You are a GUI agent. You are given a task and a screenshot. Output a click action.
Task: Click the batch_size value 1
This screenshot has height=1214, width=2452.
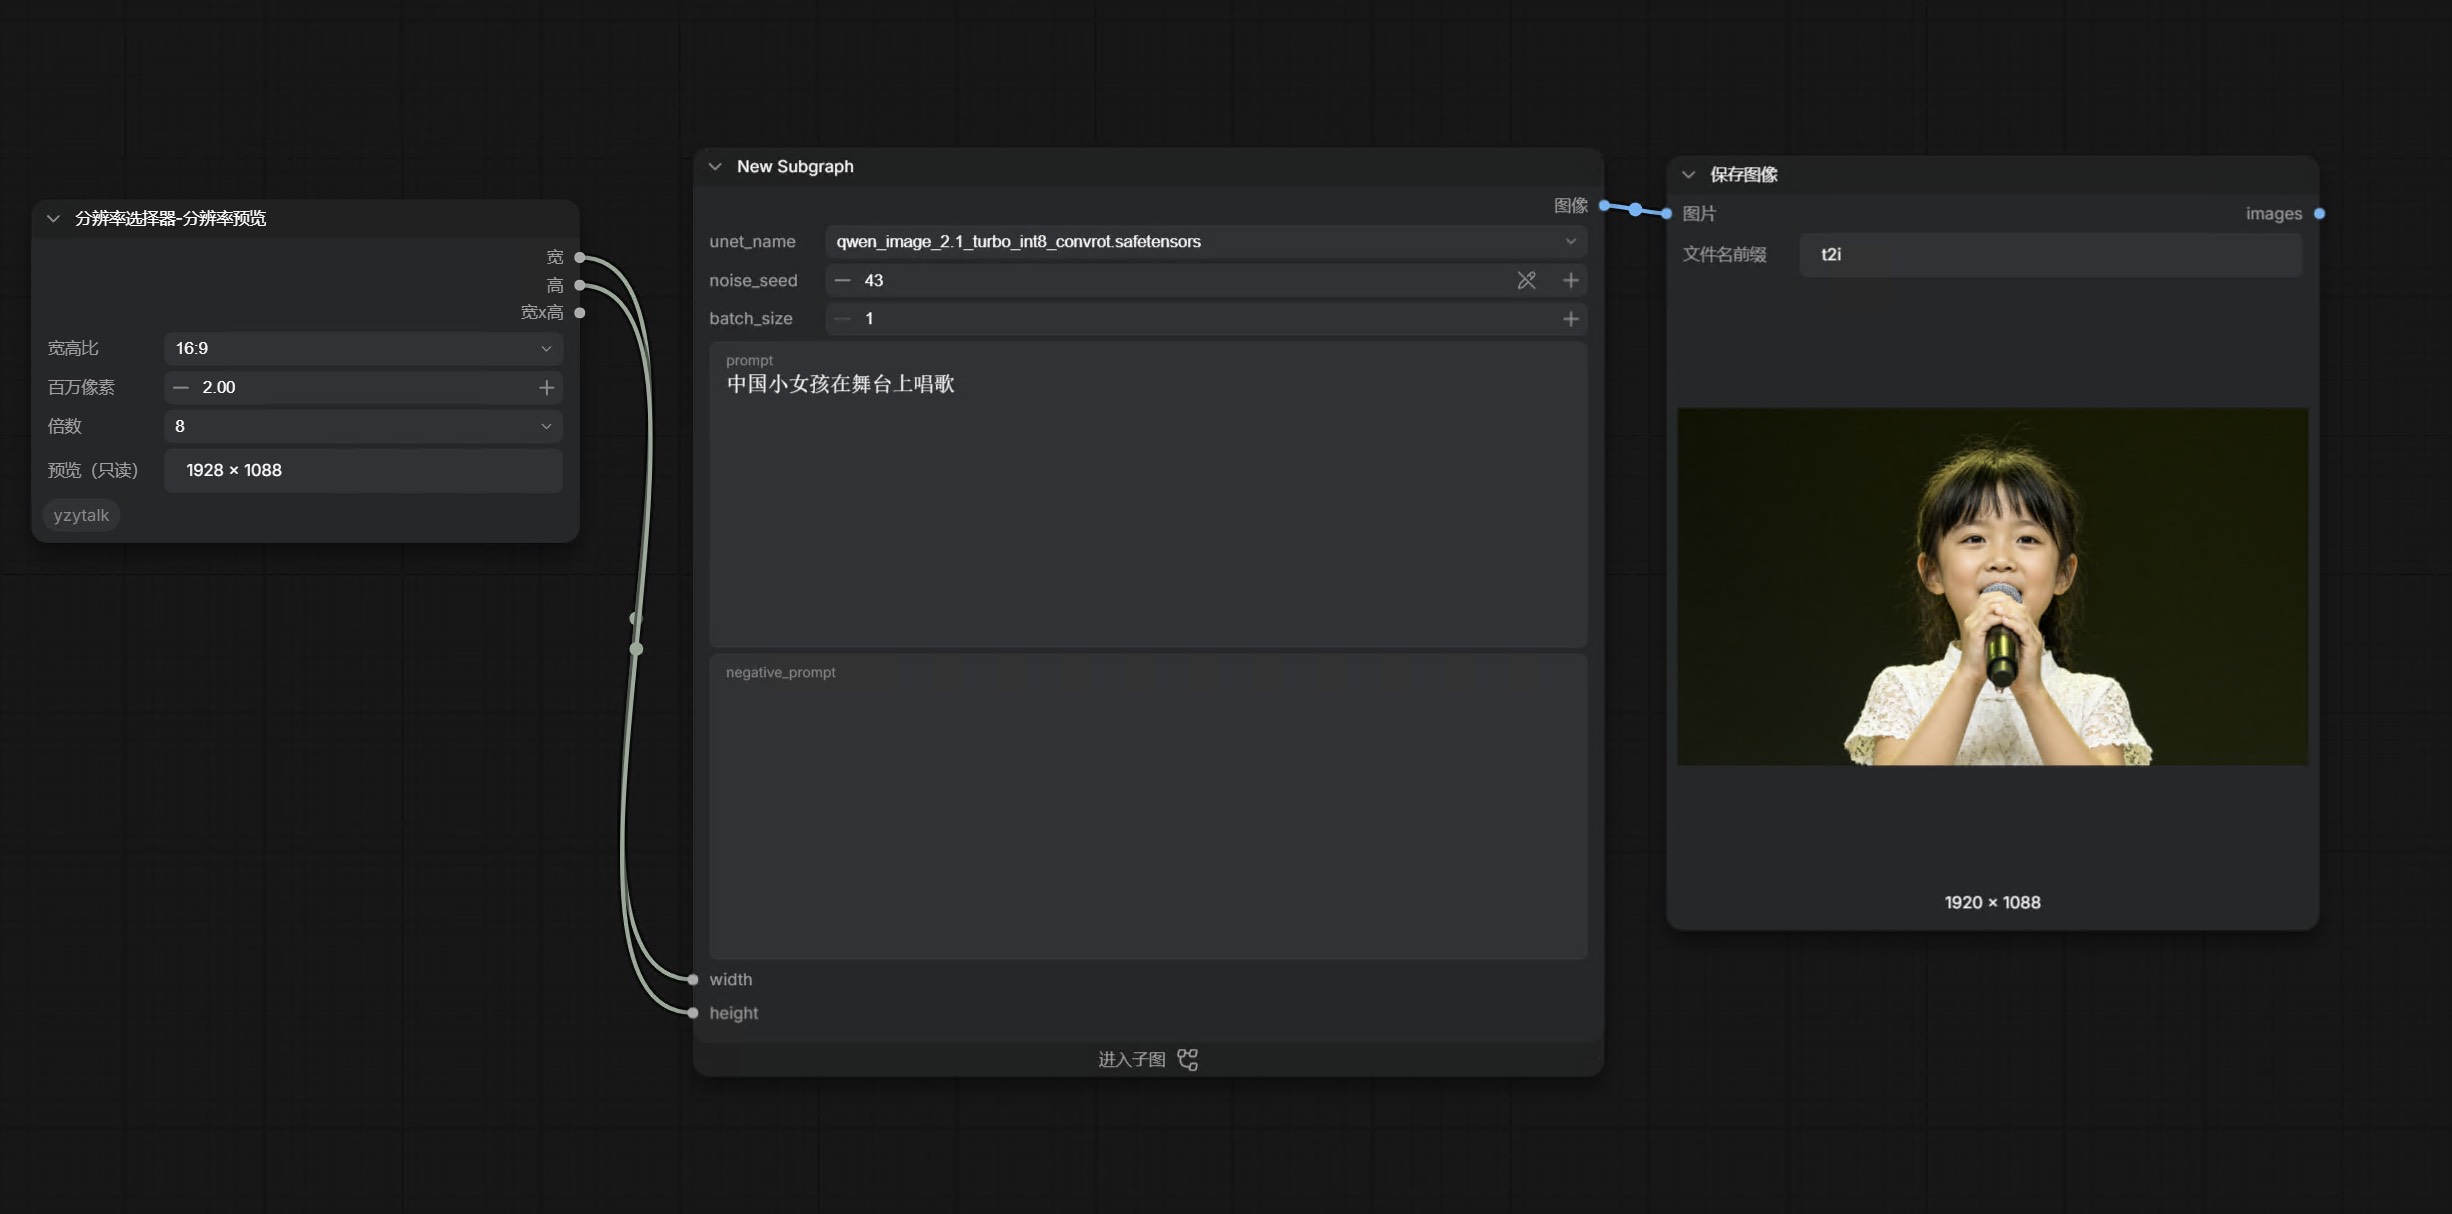(x=869, y=318)
